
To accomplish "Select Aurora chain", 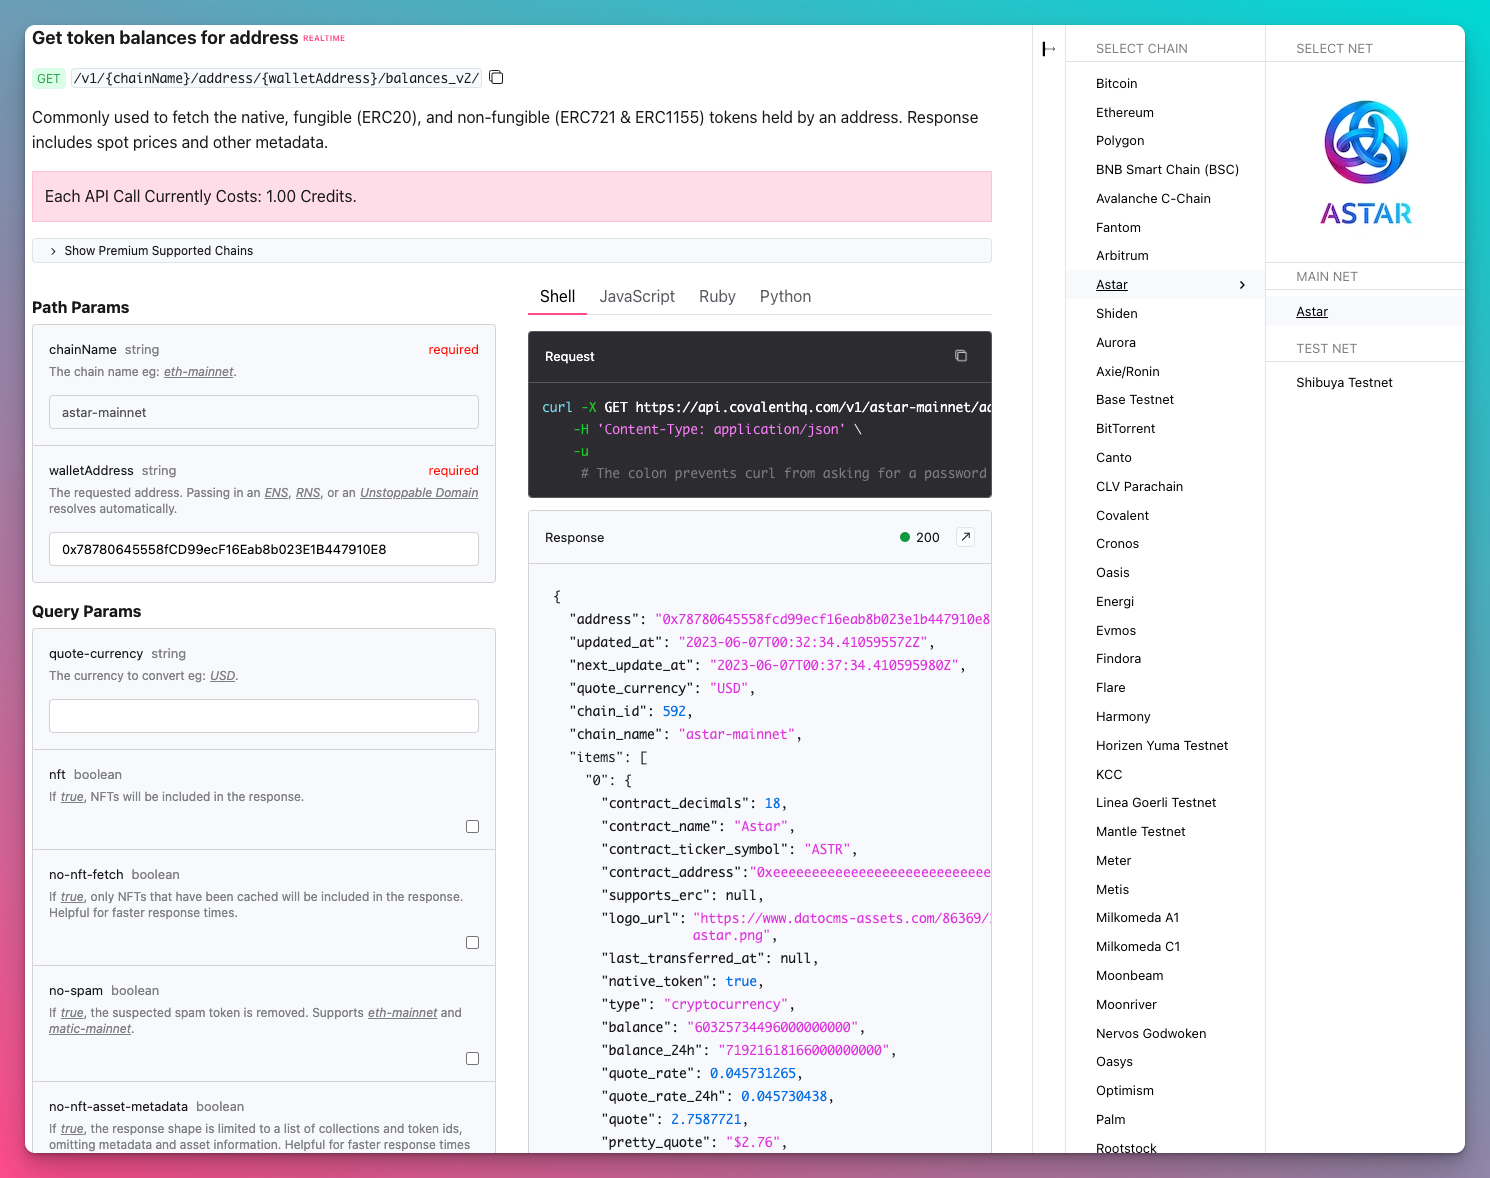I will [1115, 343].
